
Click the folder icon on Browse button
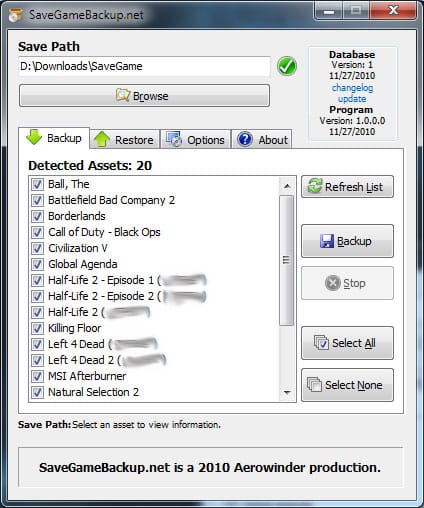click(x=123, y=95)
